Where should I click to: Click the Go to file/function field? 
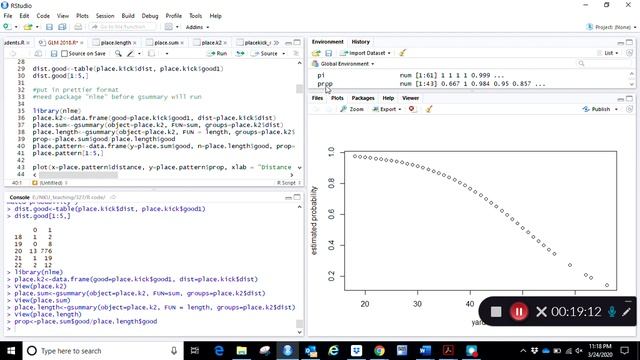[123, 27]
